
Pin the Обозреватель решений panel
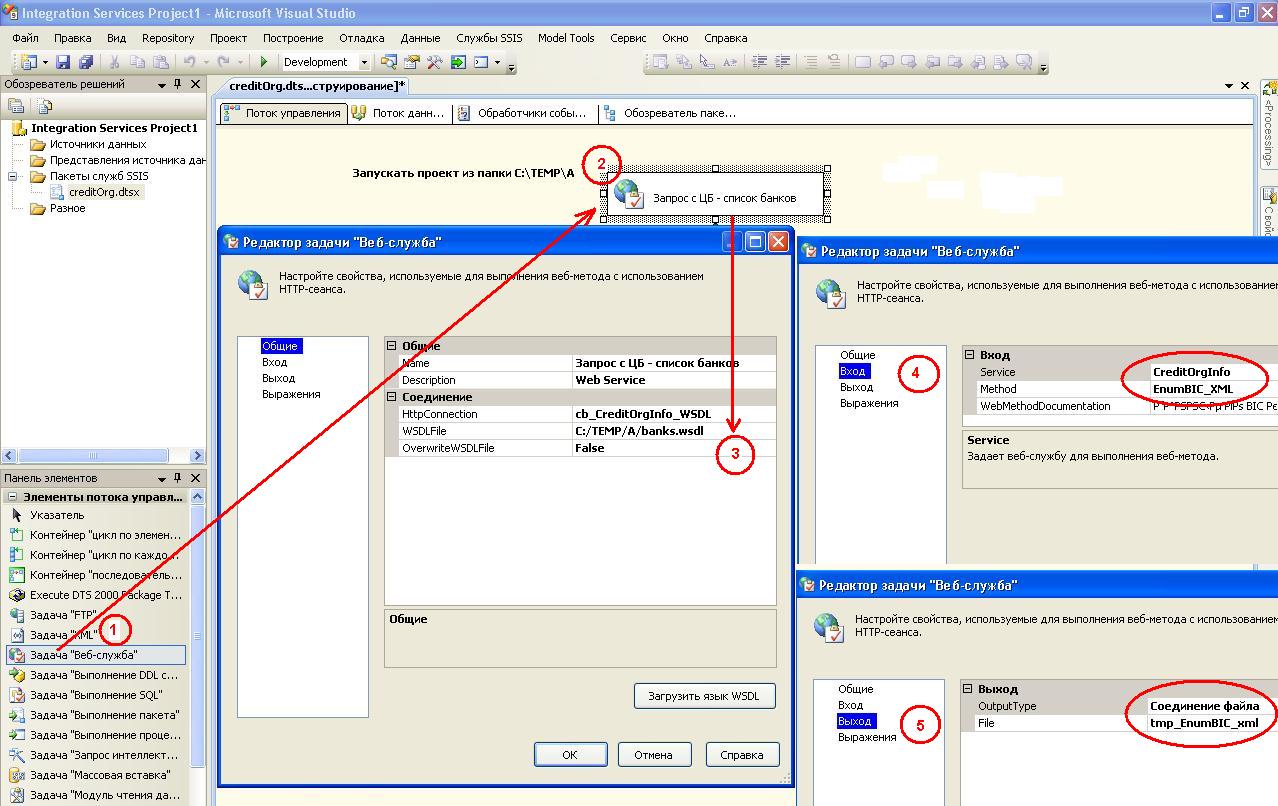pos(178,85)
